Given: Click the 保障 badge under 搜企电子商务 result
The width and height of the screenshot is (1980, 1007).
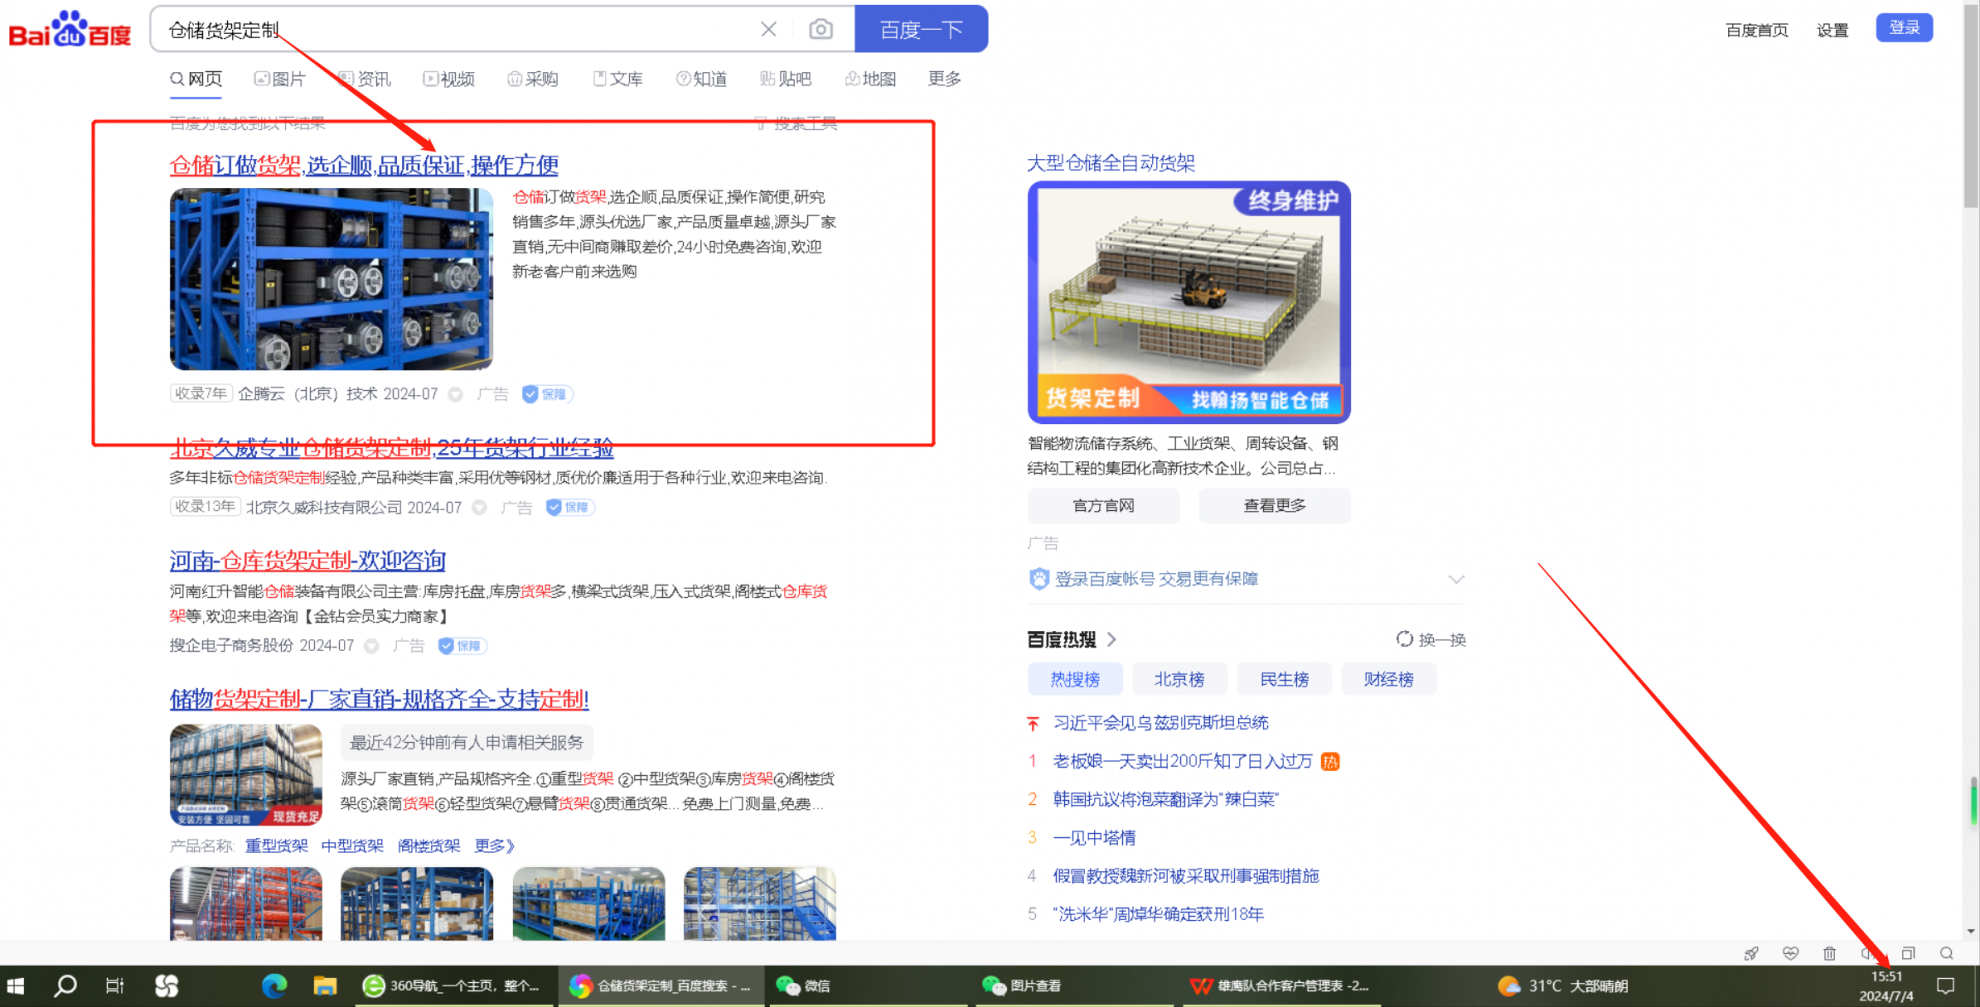Looking at the screenshot, I should coord(462,646).
